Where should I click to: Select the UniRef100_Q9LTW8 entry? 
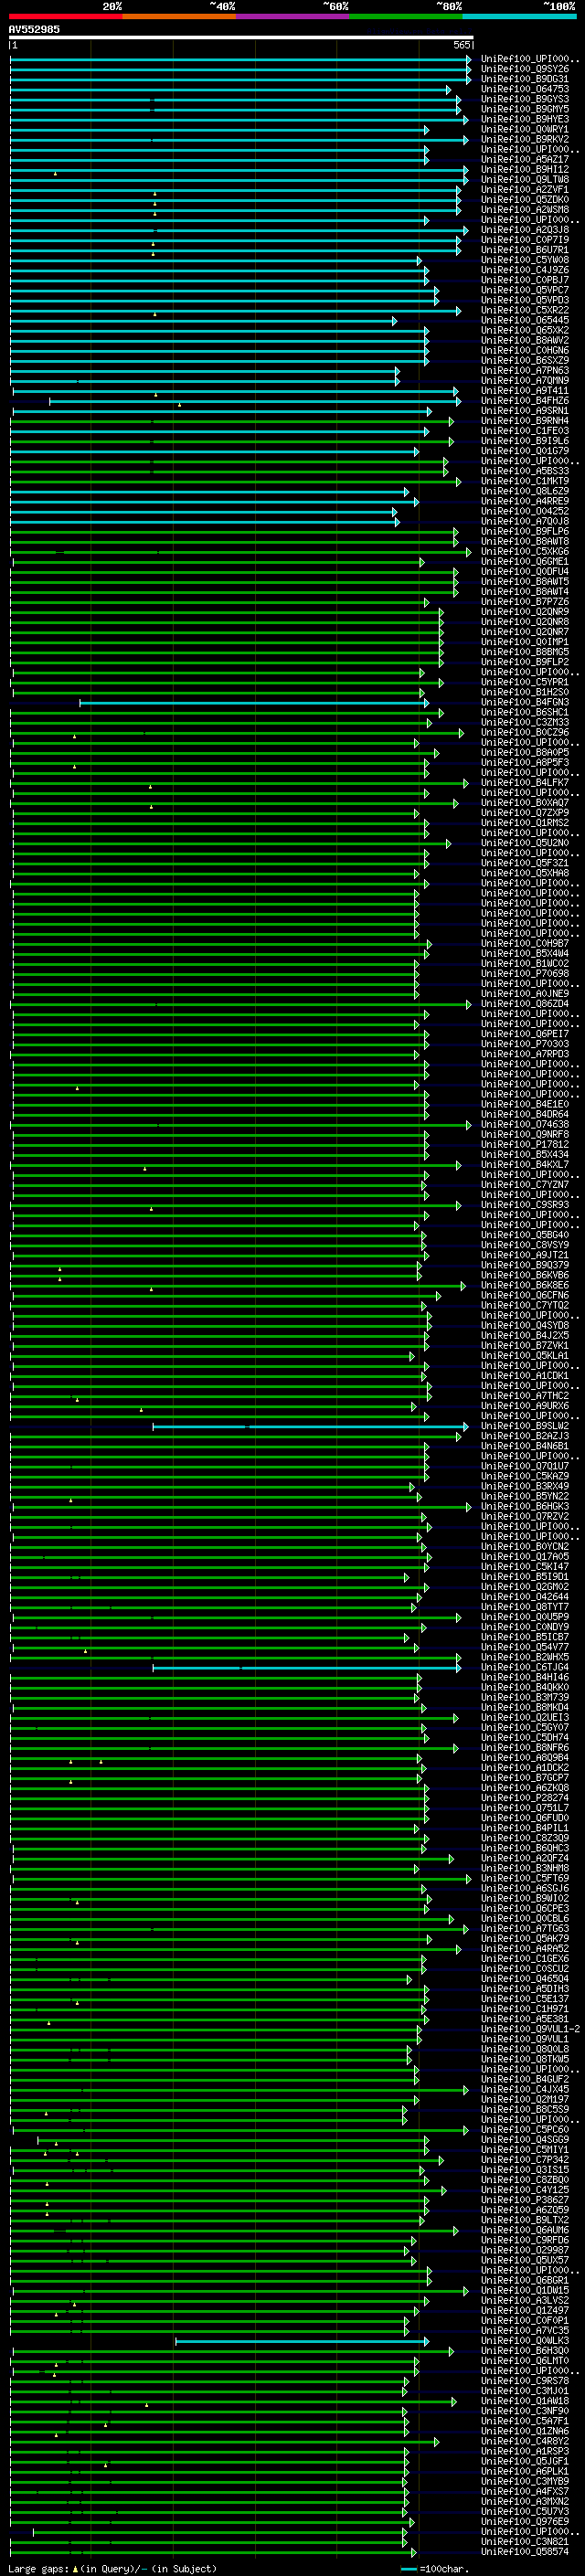[525, 179]
